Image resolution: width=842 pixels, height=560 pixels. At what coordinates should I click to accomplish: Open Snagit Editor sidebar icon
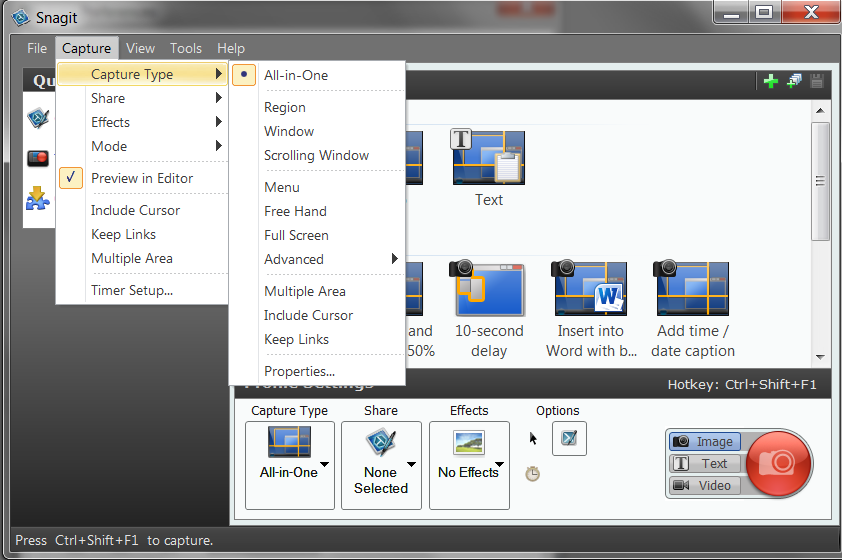click(x=38, y=118)
